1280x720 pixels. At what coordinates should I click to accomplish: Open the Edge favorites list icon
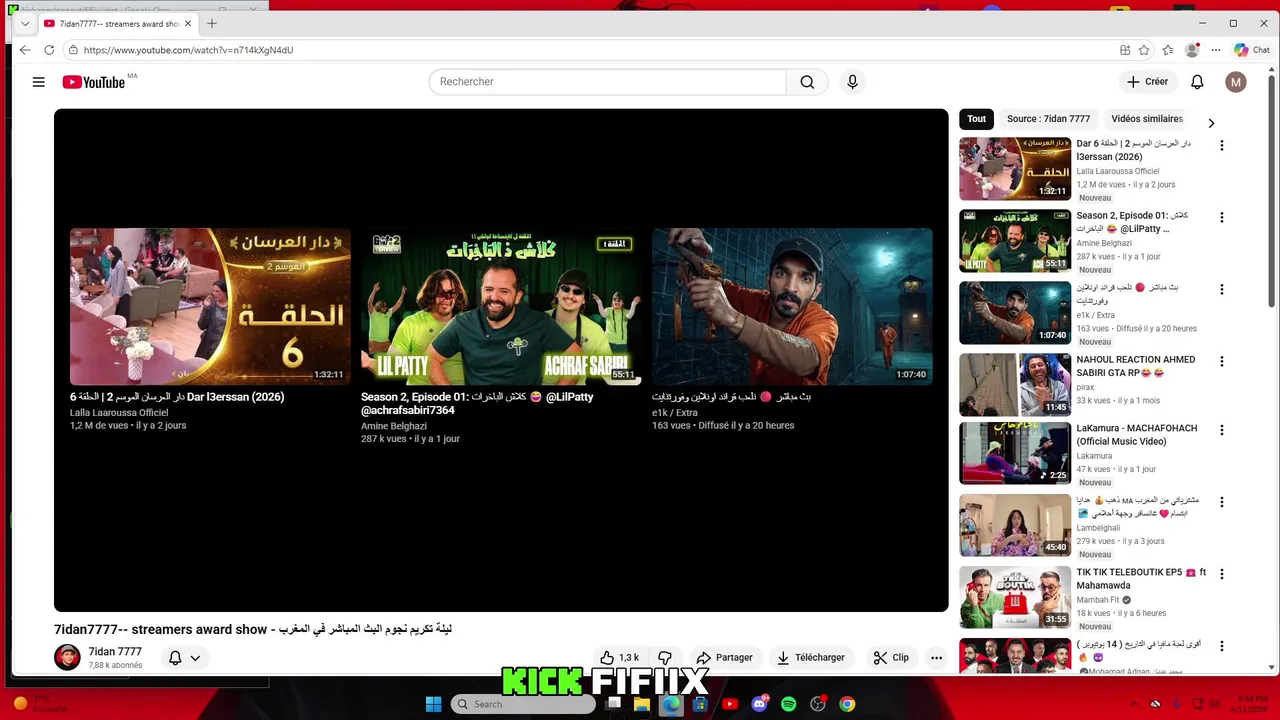(1168, 50)
